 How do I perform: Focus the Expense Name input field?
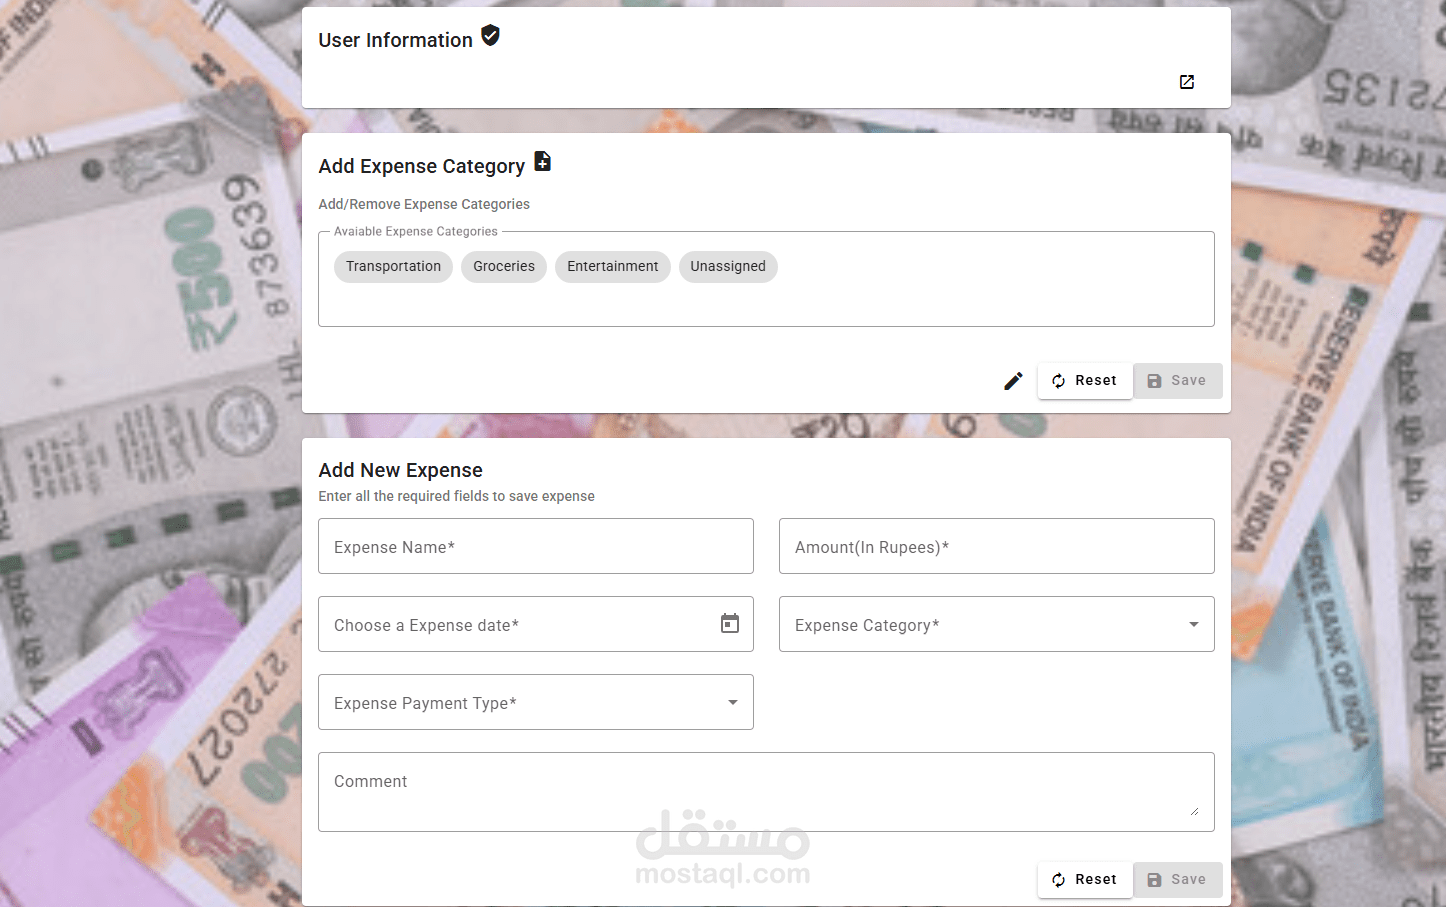click(x=535, y=547)
